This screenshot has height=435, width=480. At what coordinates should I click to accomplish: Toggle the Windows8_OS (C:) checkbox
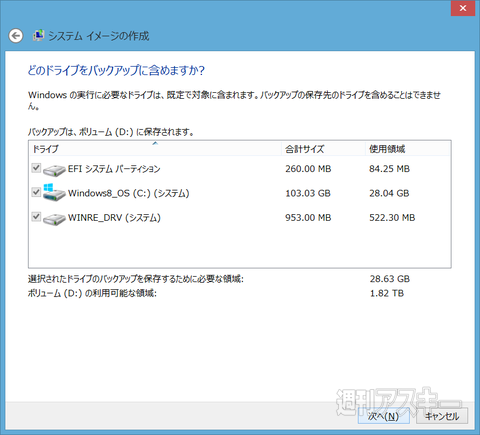(36, 192)
